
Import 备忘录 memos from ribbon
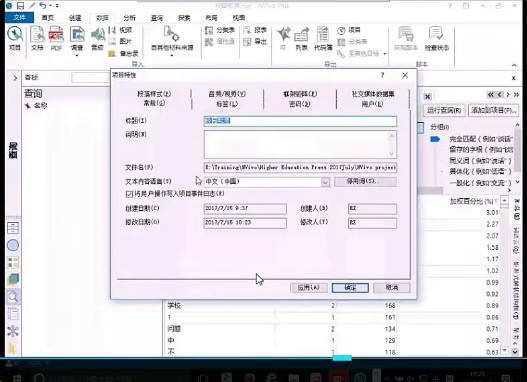point(123,53)
